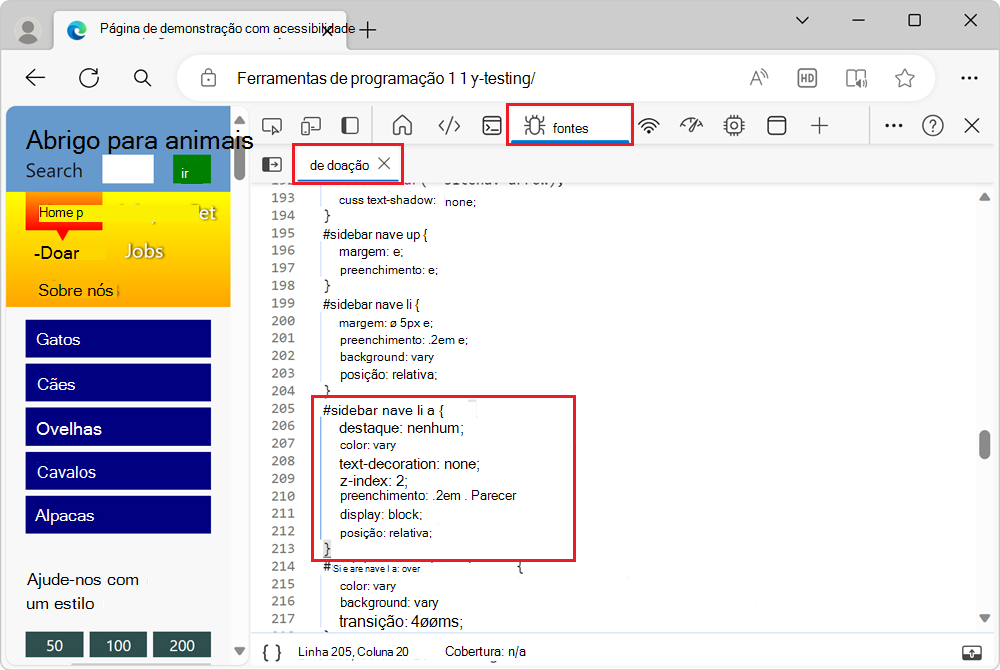Click 'Linha 205, Coluna 20' status text
This screenshot has height=670, width=1000.
coord(353,652)
